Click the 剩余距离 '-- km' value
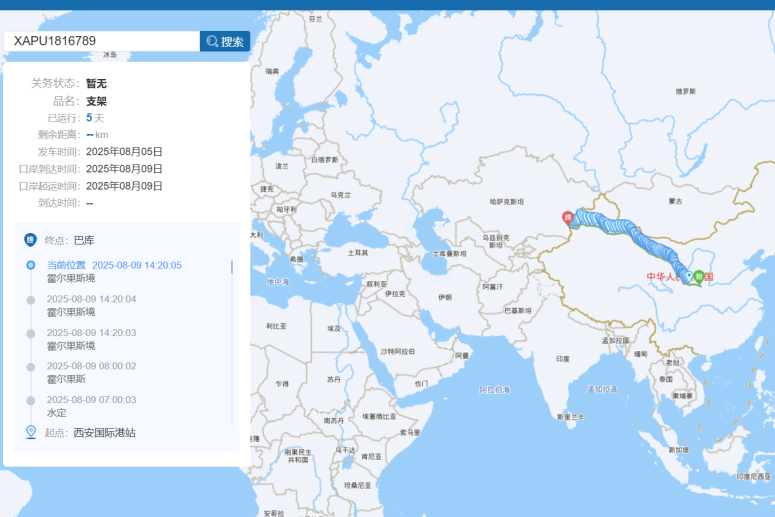The width and height of the screenshot is (775, 517). (x=97, y=135)
